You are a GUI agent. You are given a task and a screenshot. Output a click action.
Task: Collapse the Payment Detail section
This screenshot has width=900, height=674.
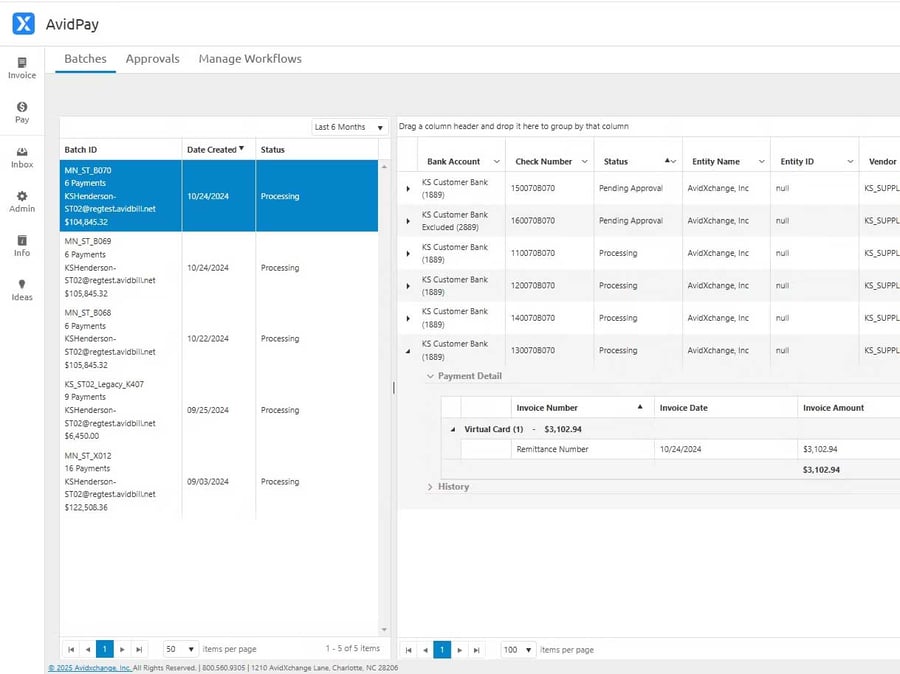tap(430, 376)
